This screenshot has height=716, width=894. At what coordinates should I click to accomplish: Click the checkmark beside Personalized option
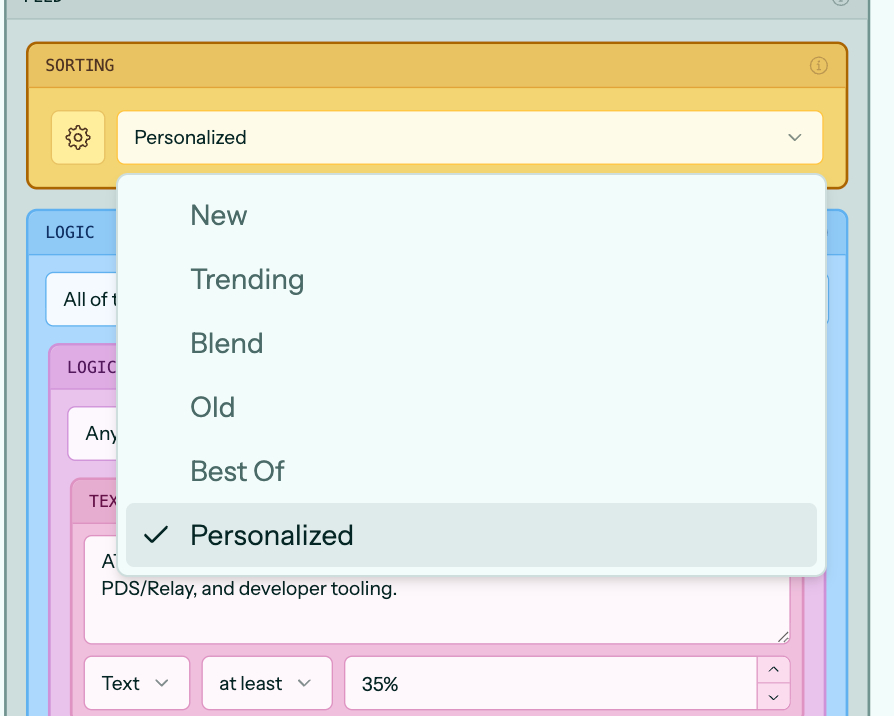pos(155,535)
